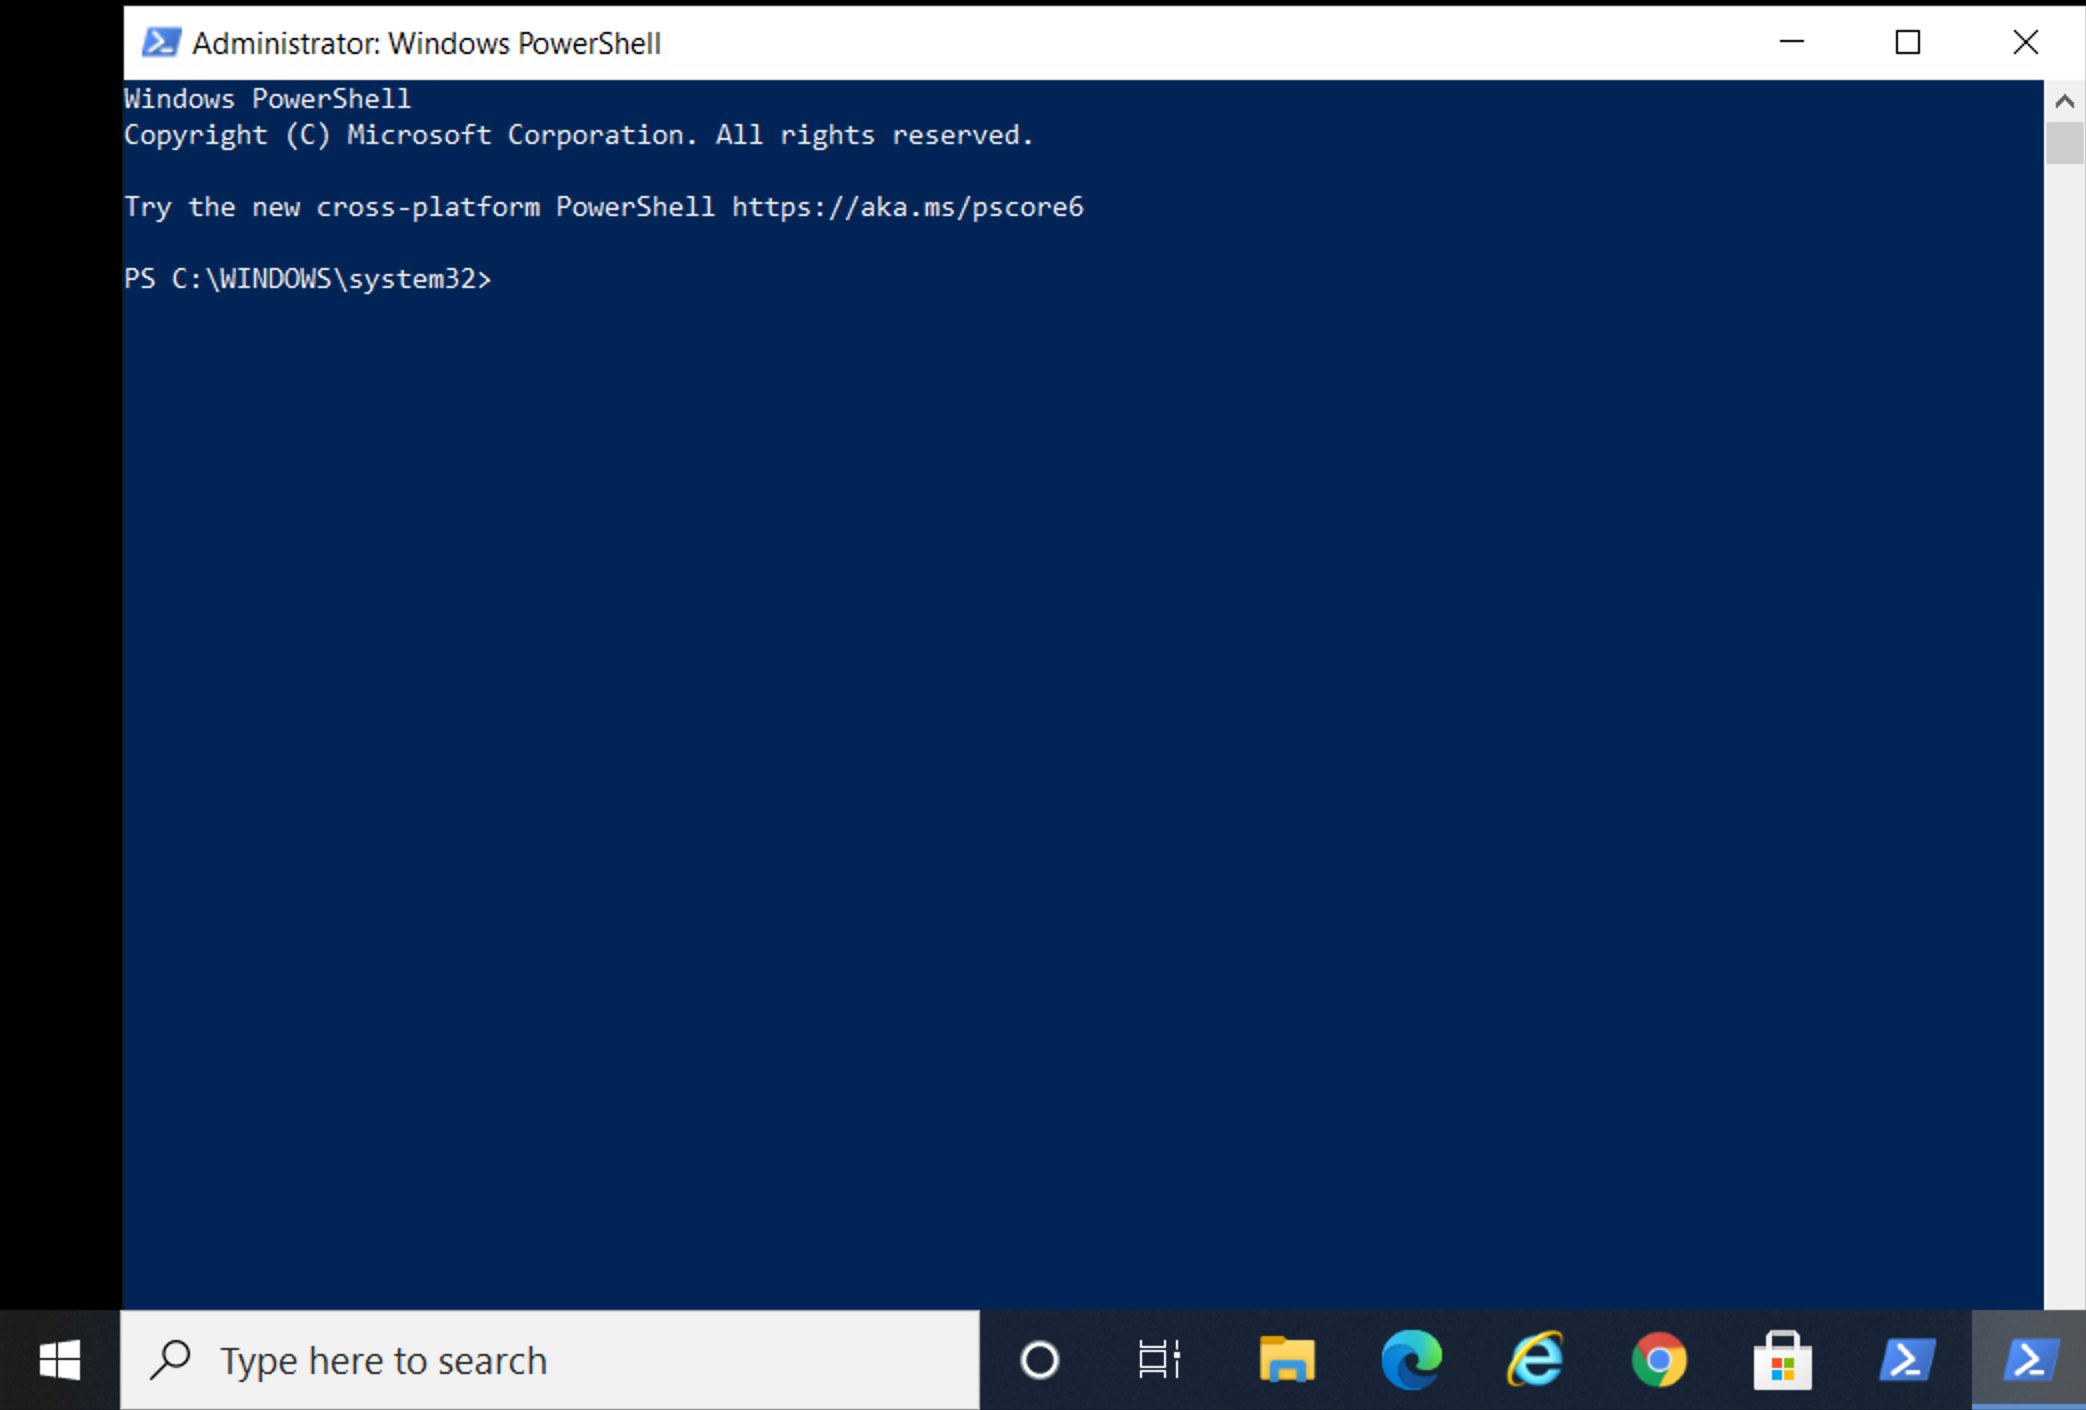Open Microsoft Store from the taskbar
2086x1410 pixels.
[1783, 1360]
